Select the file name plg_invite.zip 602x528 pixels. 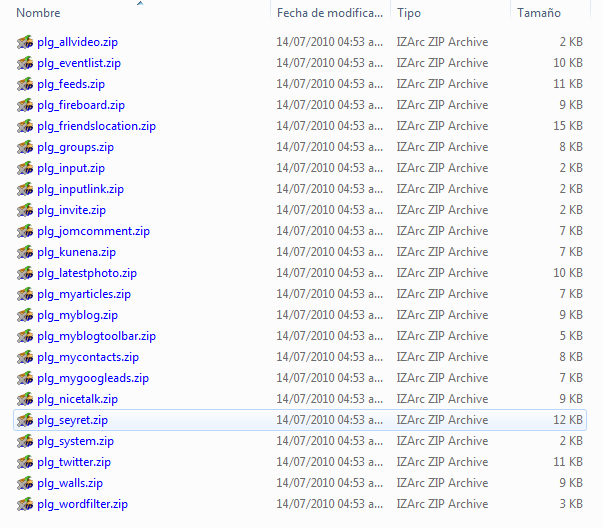(71, 210)
